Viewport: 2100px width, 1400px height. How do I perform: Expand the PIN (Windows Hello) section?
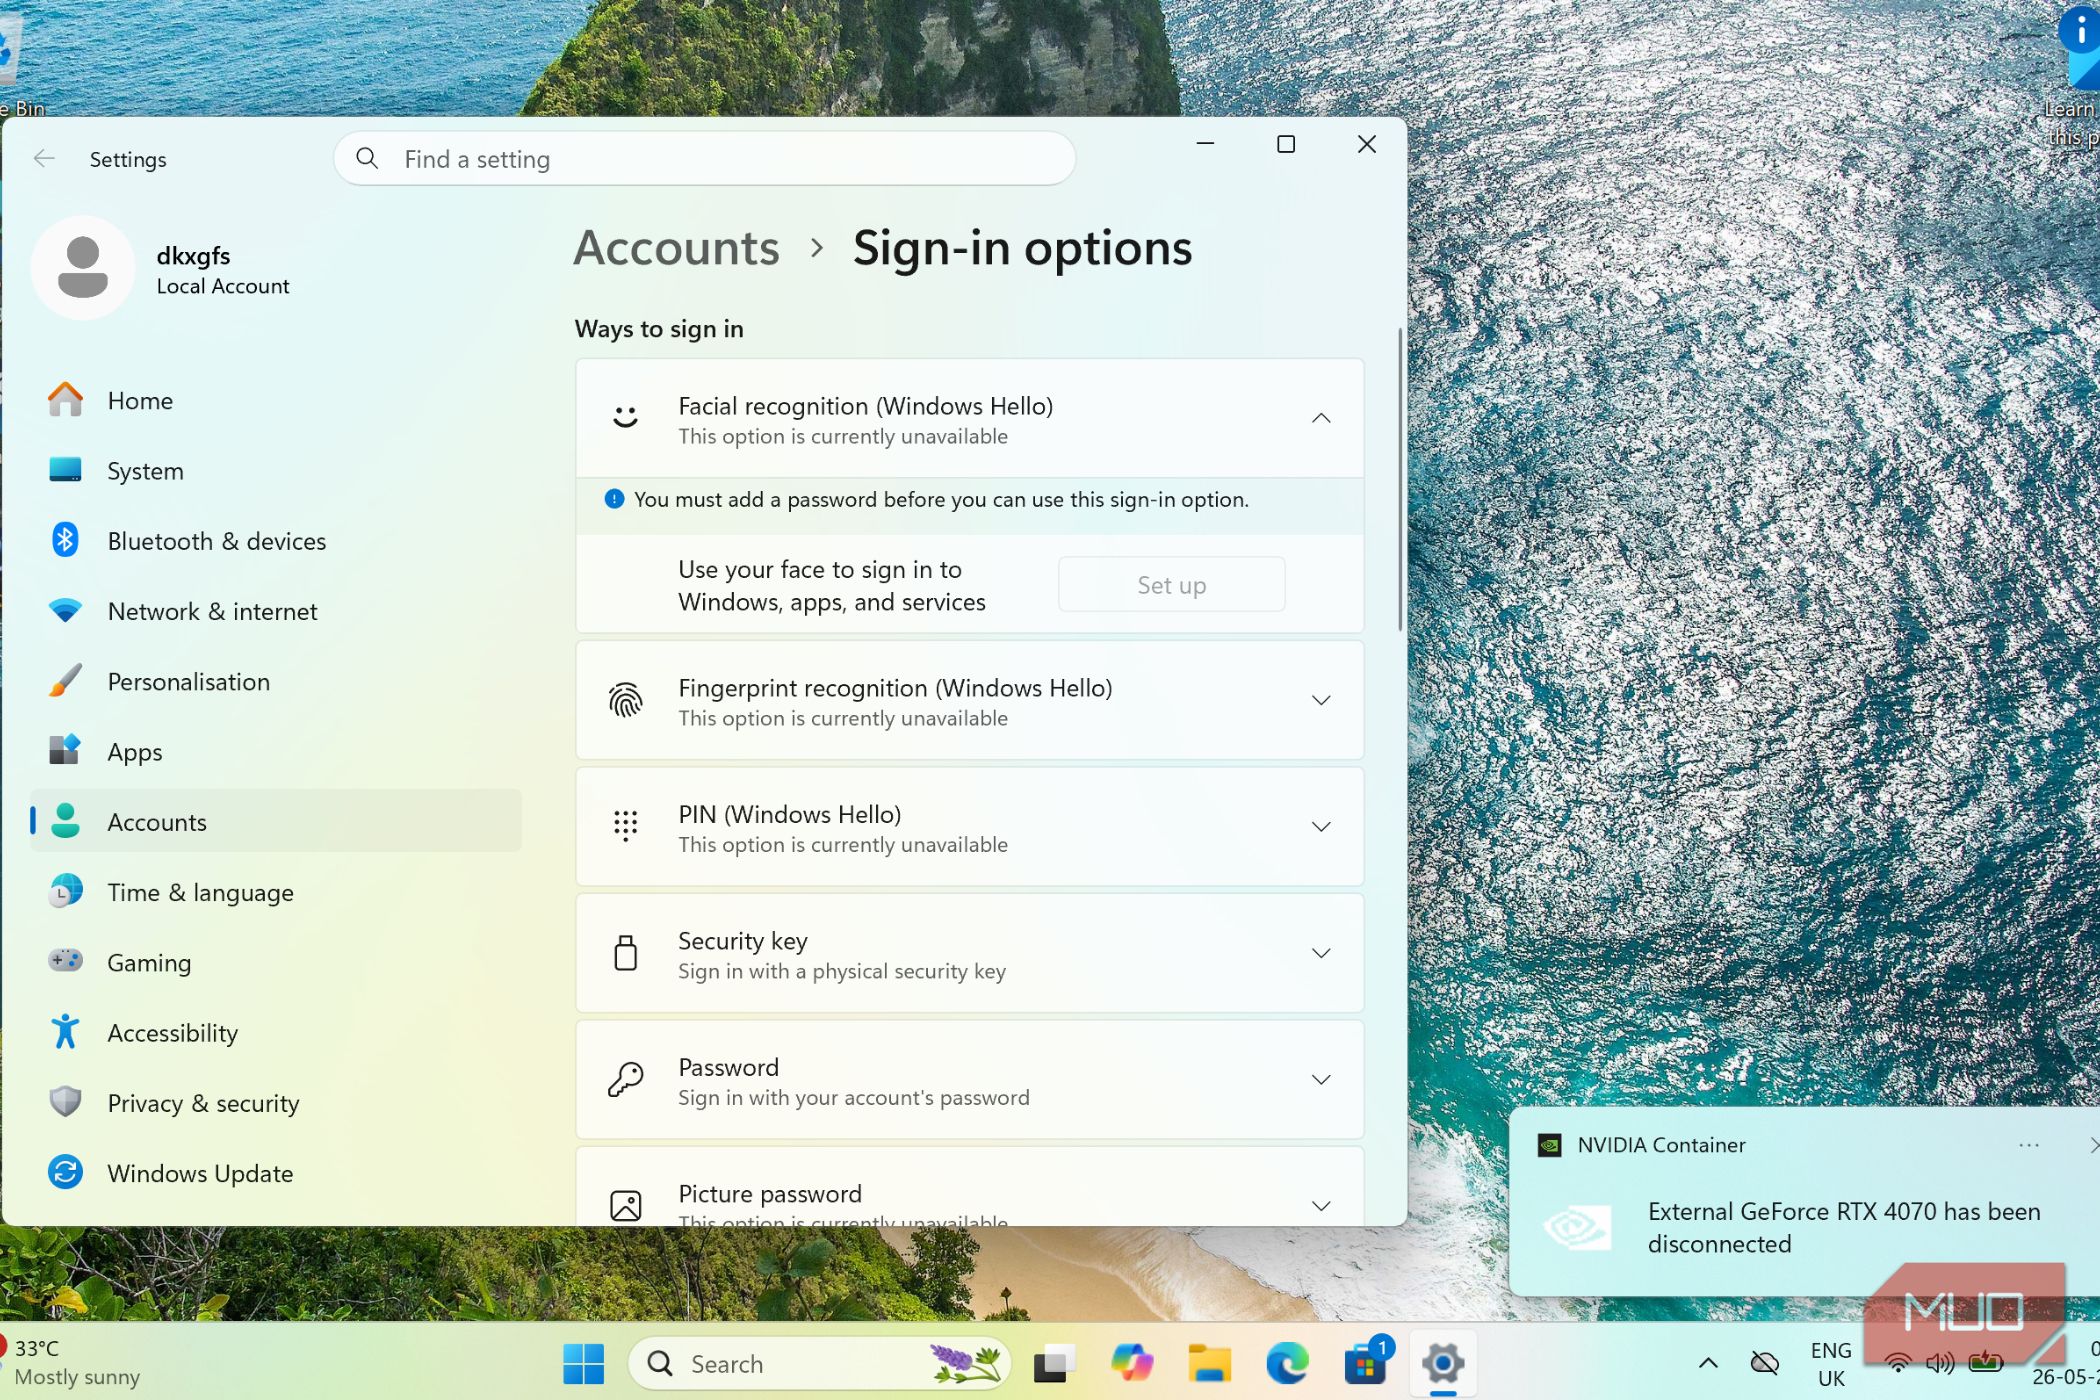(1321, 827)
